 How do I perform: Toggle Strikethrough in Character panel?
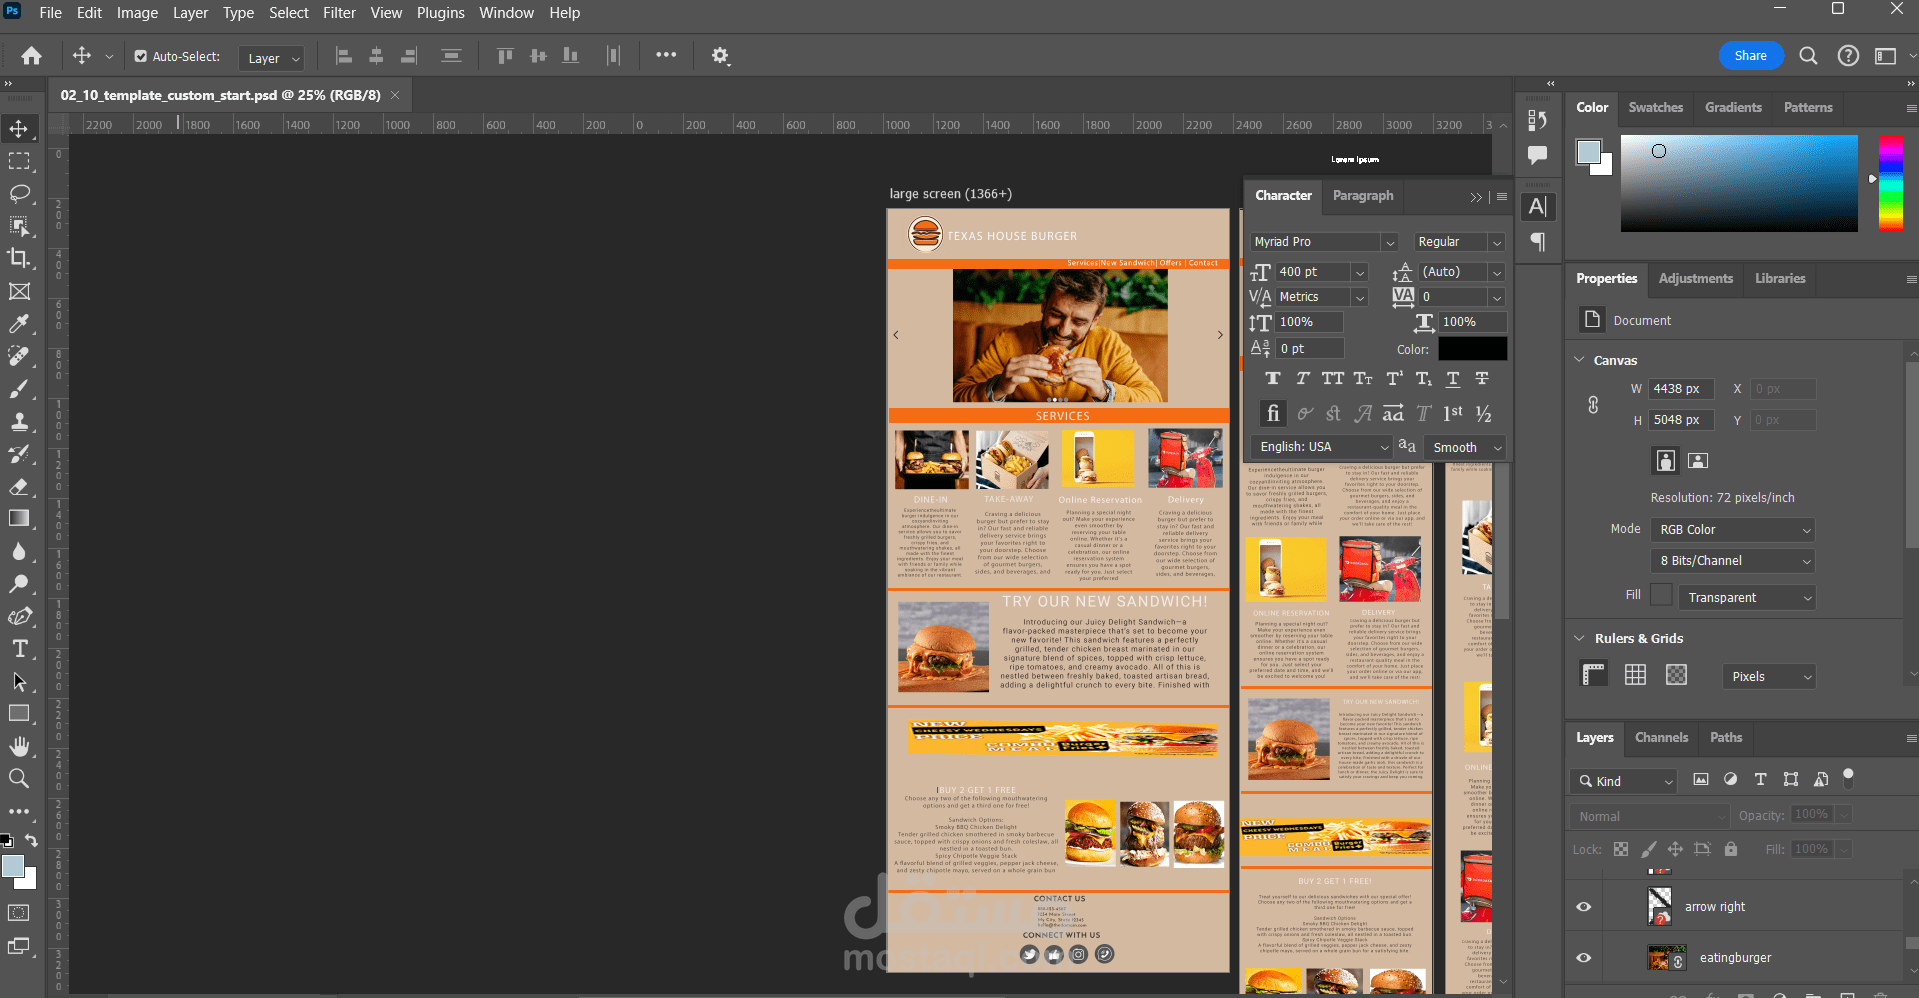click(x=1482, y=379)
